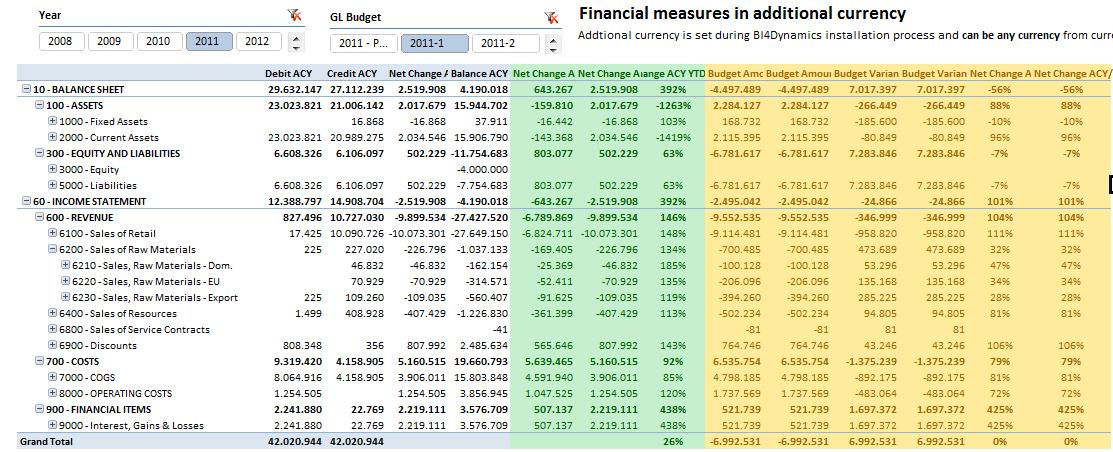The image size is (1113, 452).
Task: Clear the GL Budget slicer filter icon
Action: pos(552,17)
